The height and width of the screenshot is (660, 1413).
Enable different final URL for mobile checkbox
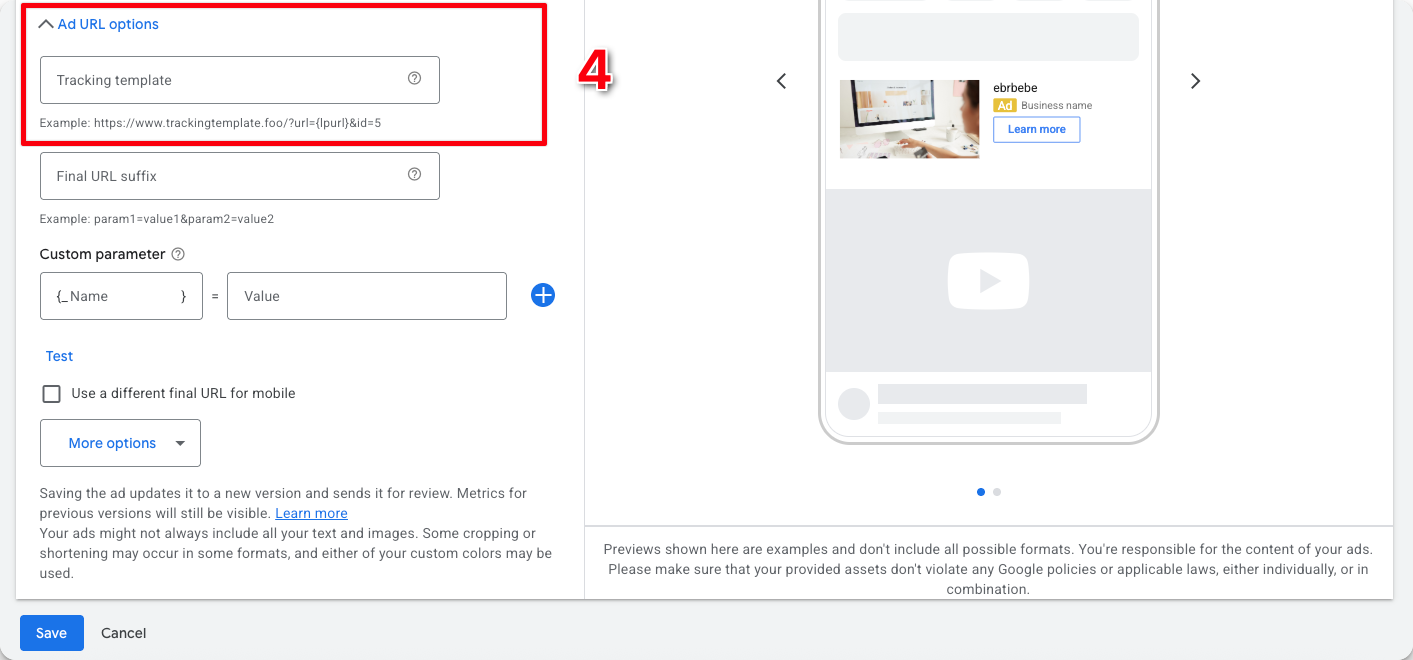pos(51,394)
